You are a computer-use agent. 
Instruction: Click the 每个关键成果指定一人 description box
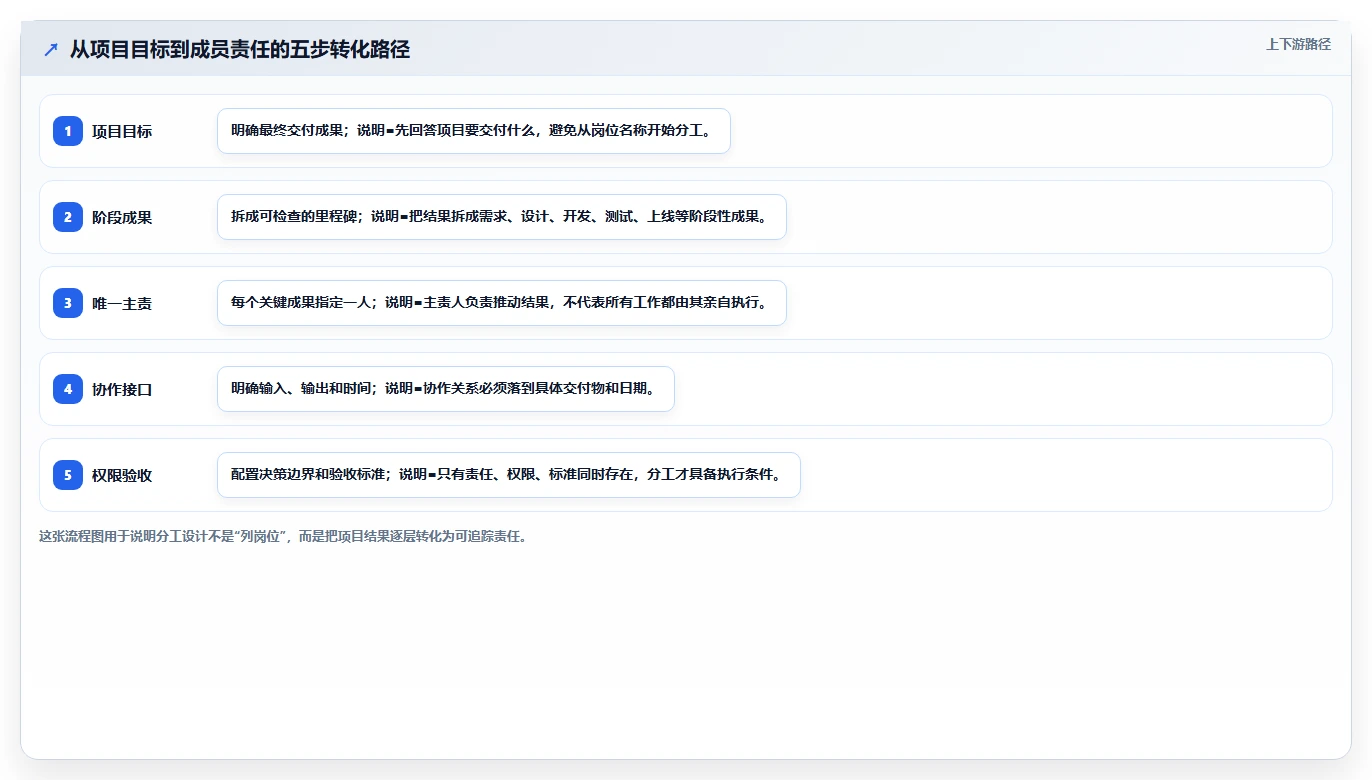click(502, 303)
